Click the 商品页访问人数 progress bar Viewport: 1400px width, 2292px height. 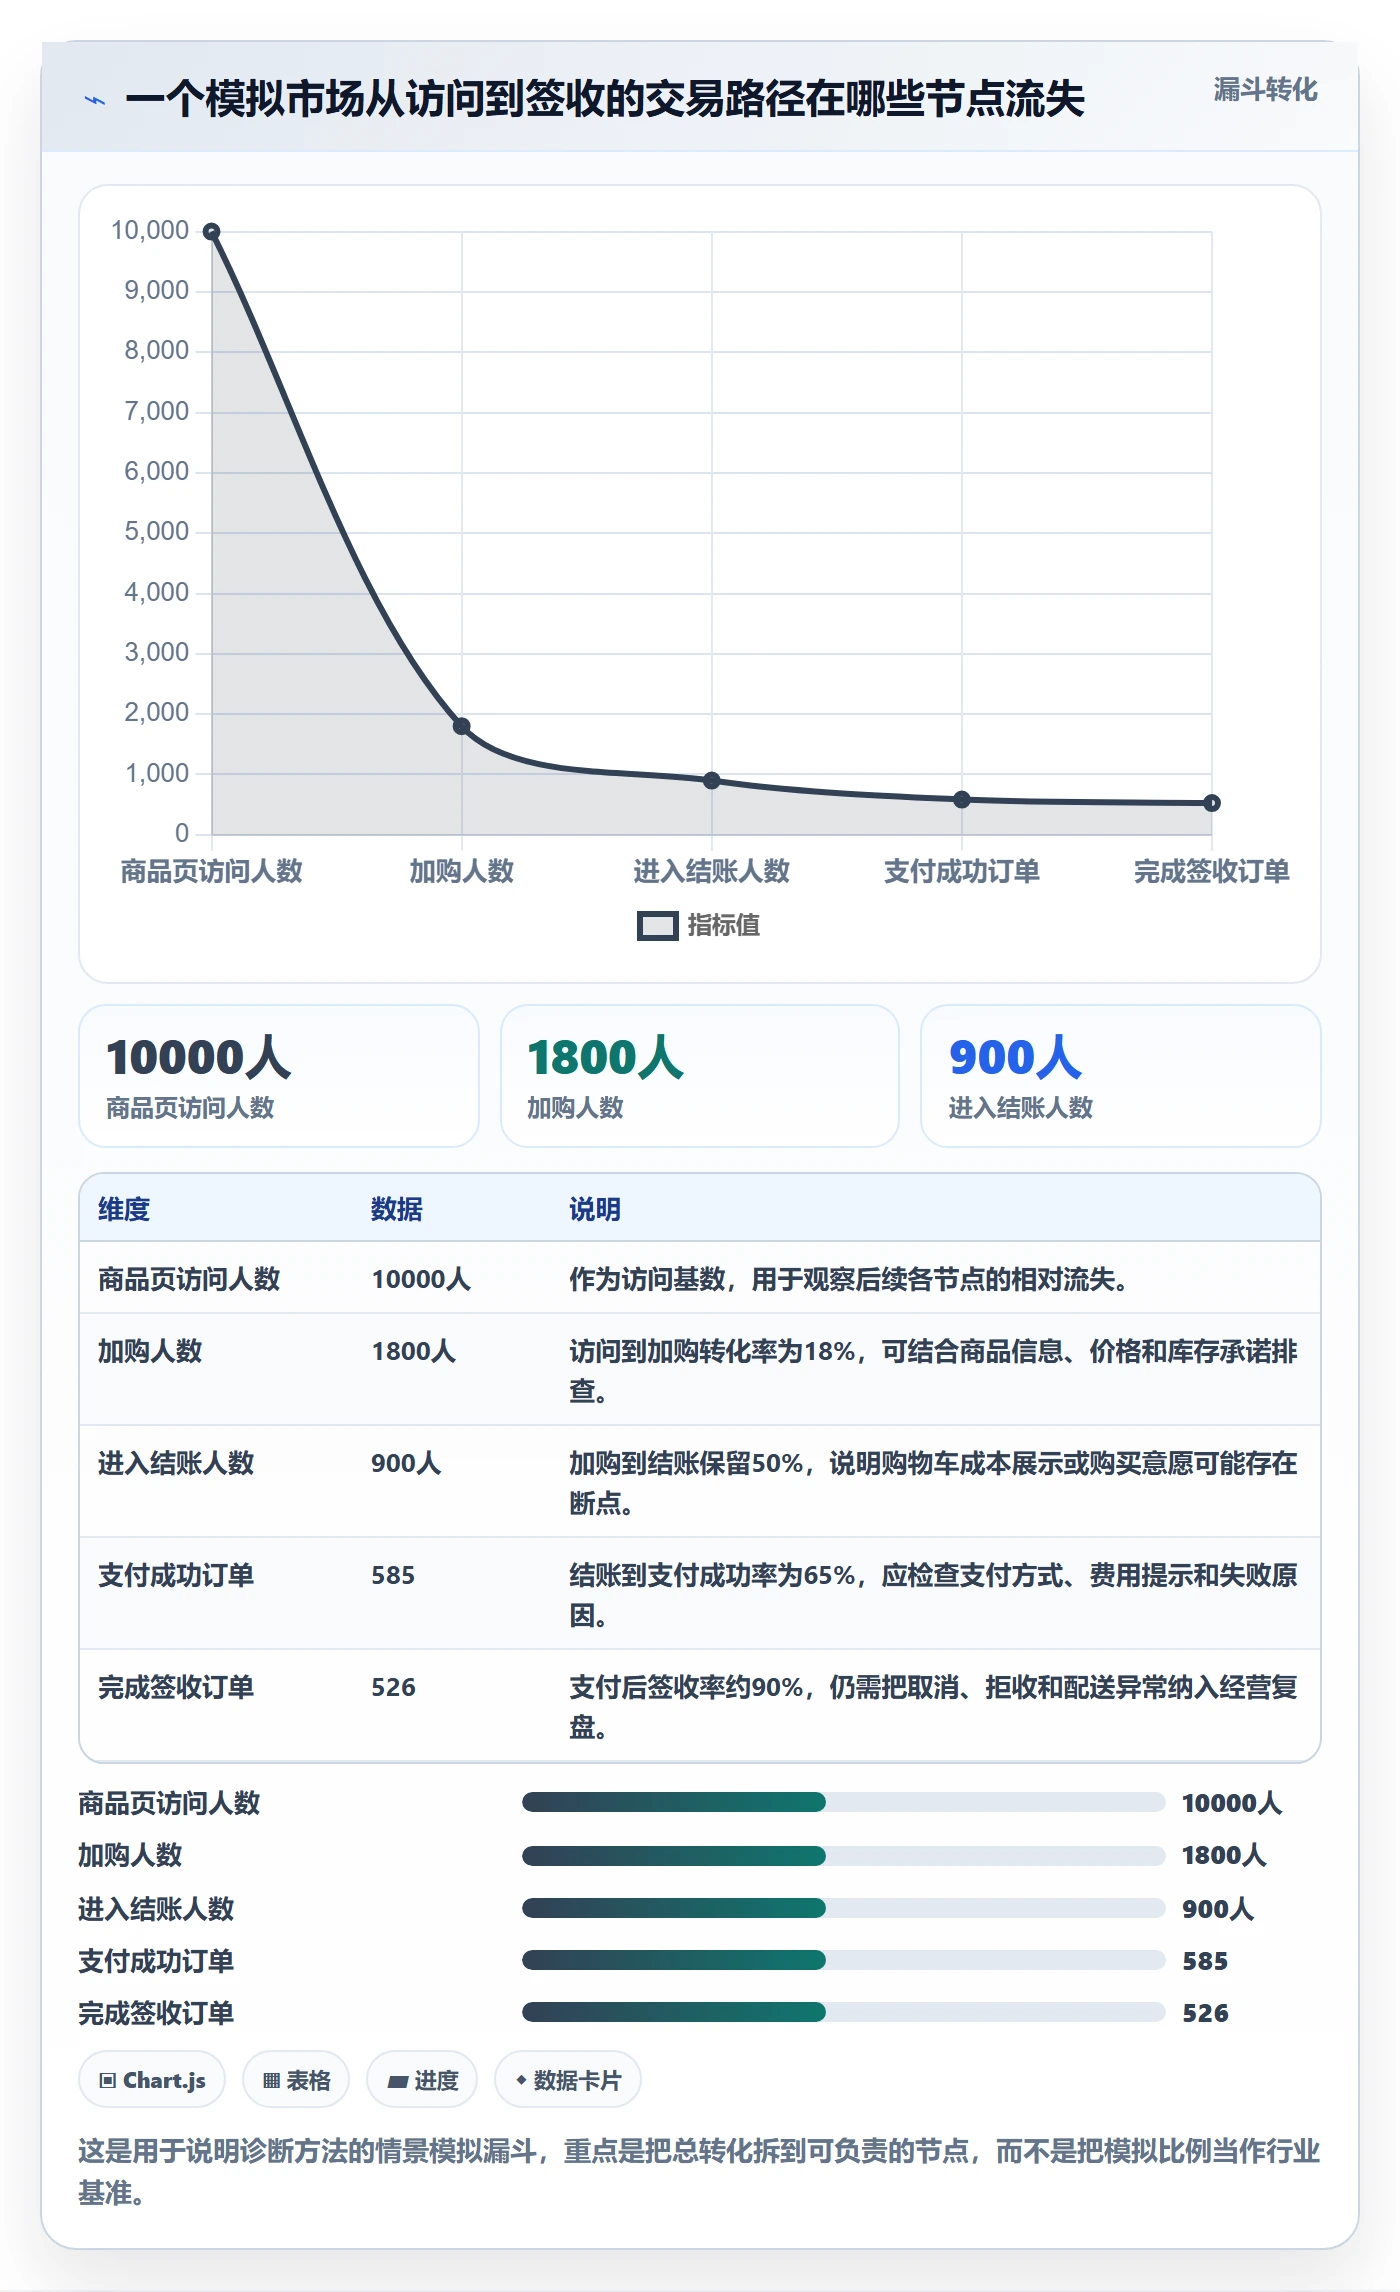(843, 1802)
